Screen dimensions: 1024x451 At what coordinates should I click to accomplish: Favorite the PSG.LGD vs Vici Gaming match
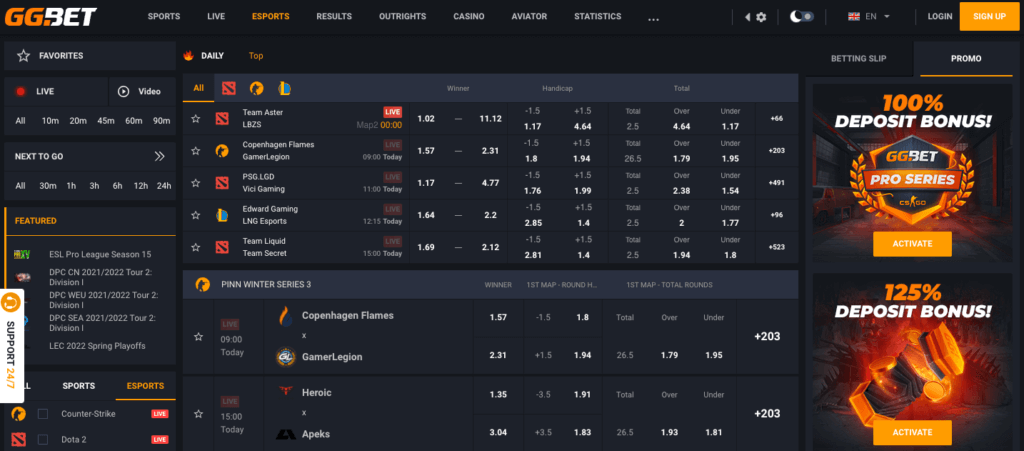click(195, 183)
